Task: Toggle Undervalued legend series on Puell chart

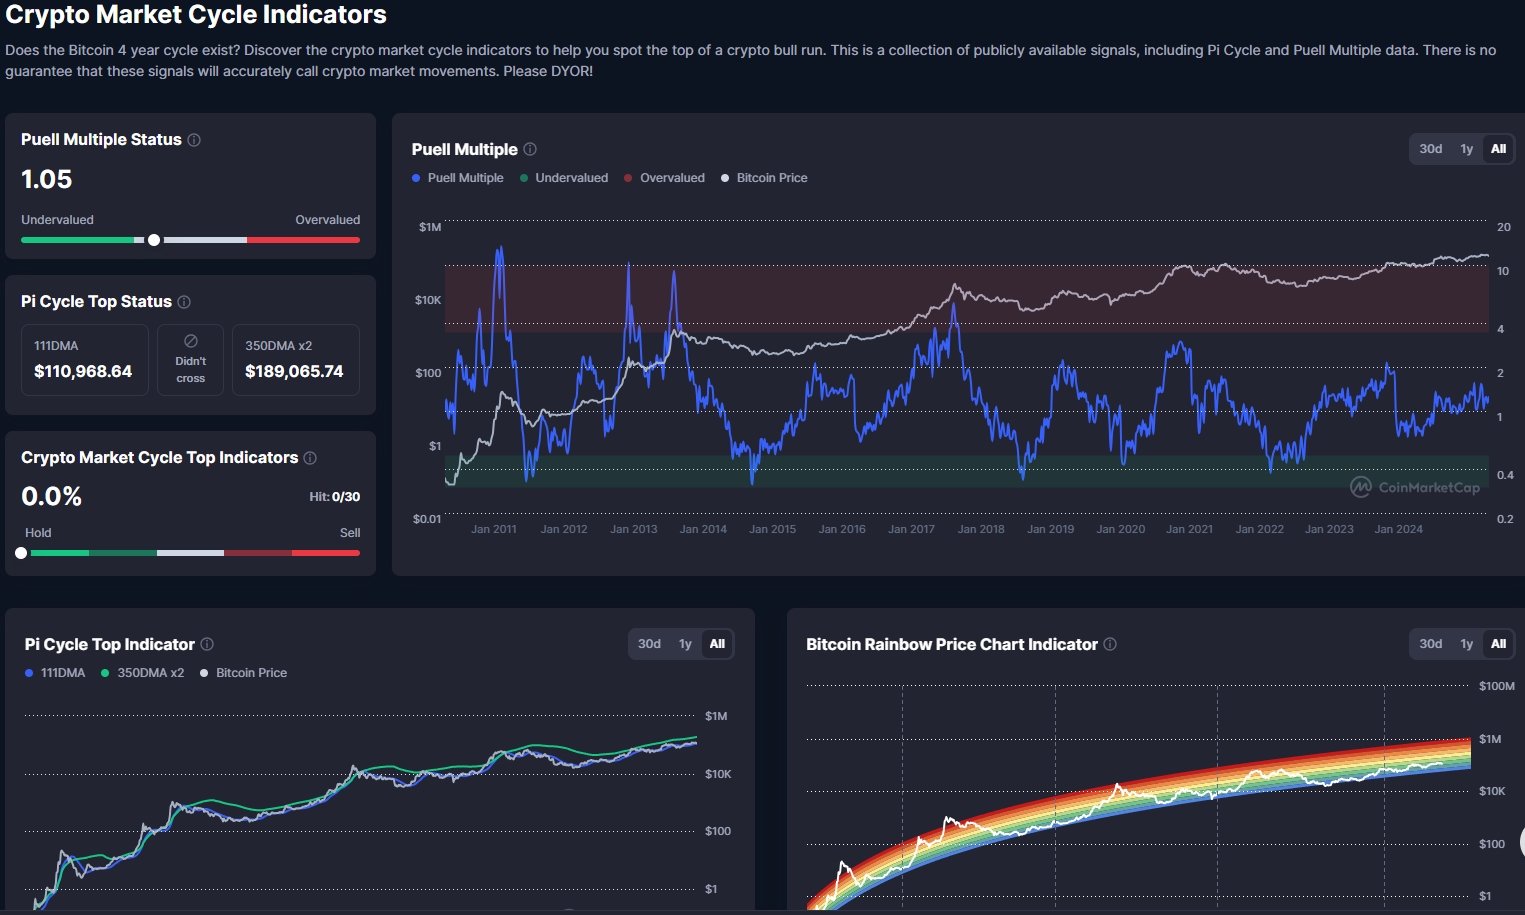Action: pos(564,178)
